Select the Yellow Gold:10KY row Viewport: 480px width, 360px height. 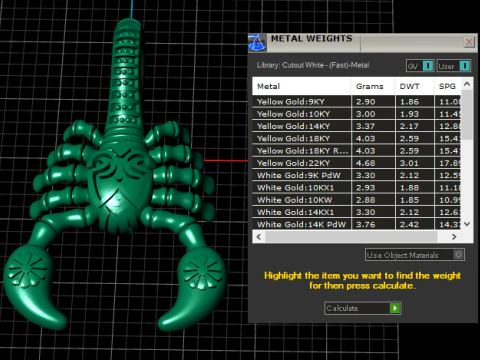(357, 114)
